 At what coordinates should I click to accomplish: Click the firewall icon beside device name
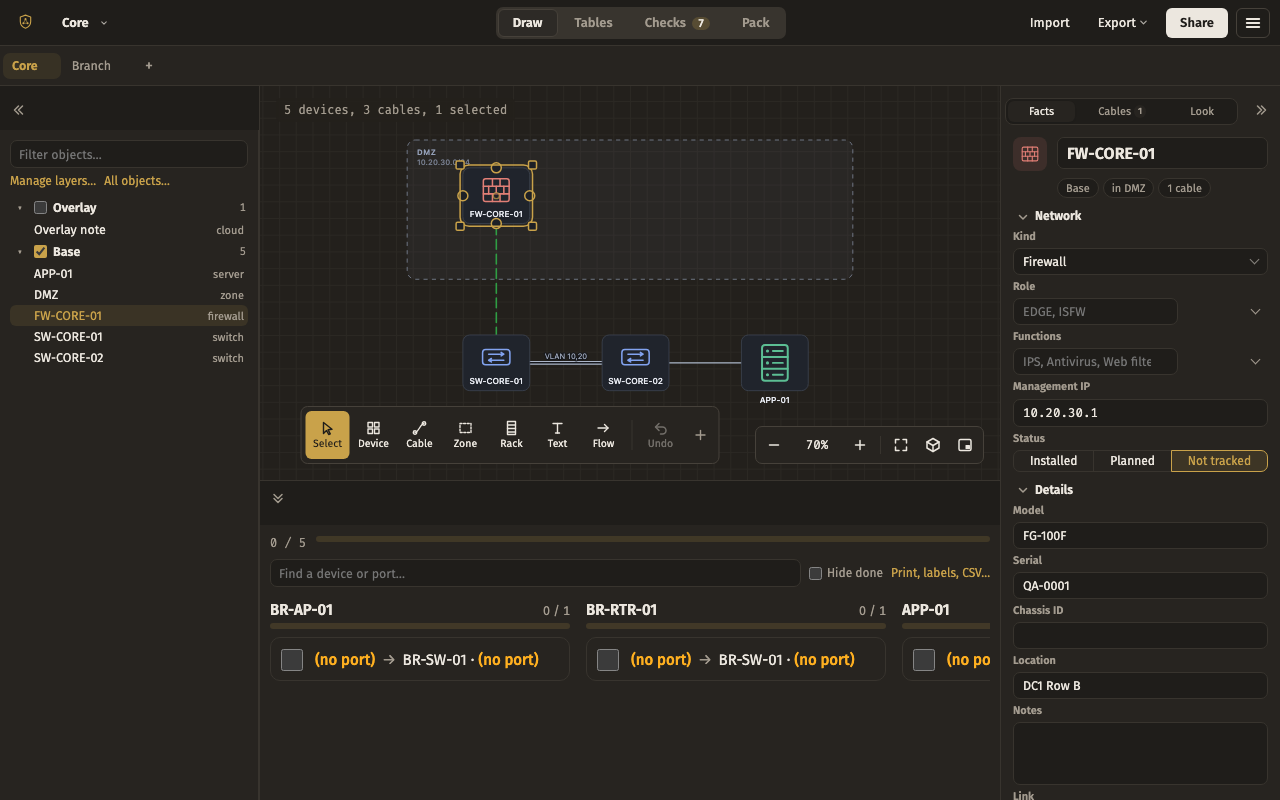(x=1030, y=154)
